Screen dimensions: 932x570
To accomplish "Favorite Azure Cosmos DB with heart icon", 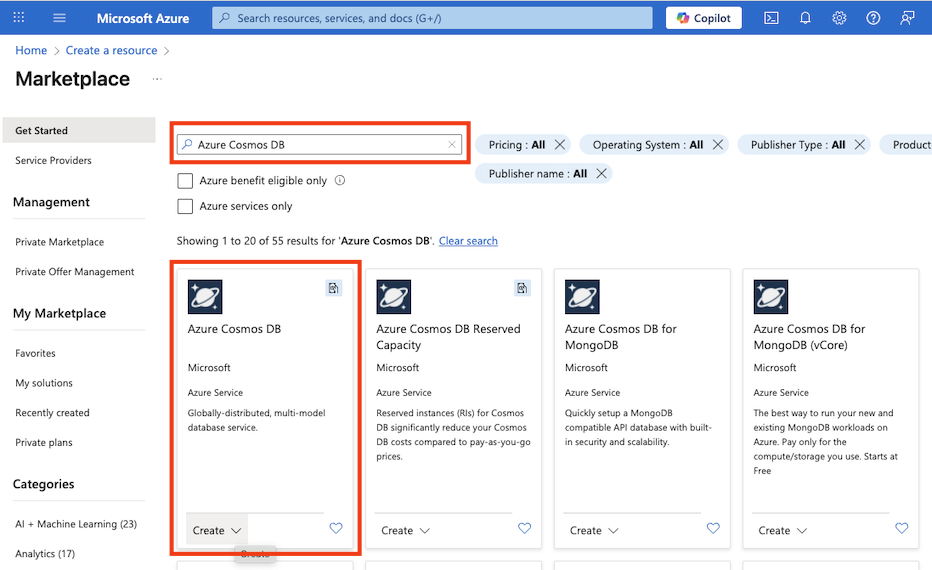I will tap(336, 529).
